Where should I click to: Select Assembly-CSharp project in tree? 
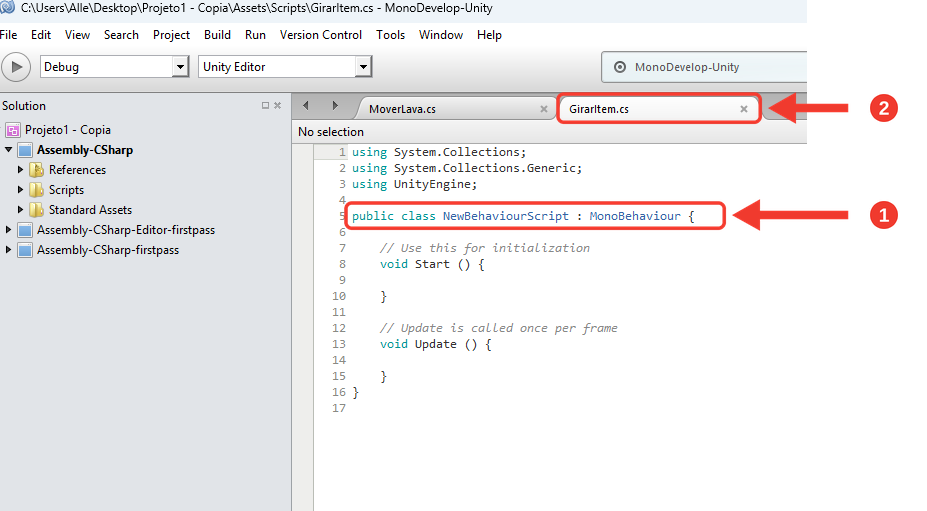pos(85,150)
